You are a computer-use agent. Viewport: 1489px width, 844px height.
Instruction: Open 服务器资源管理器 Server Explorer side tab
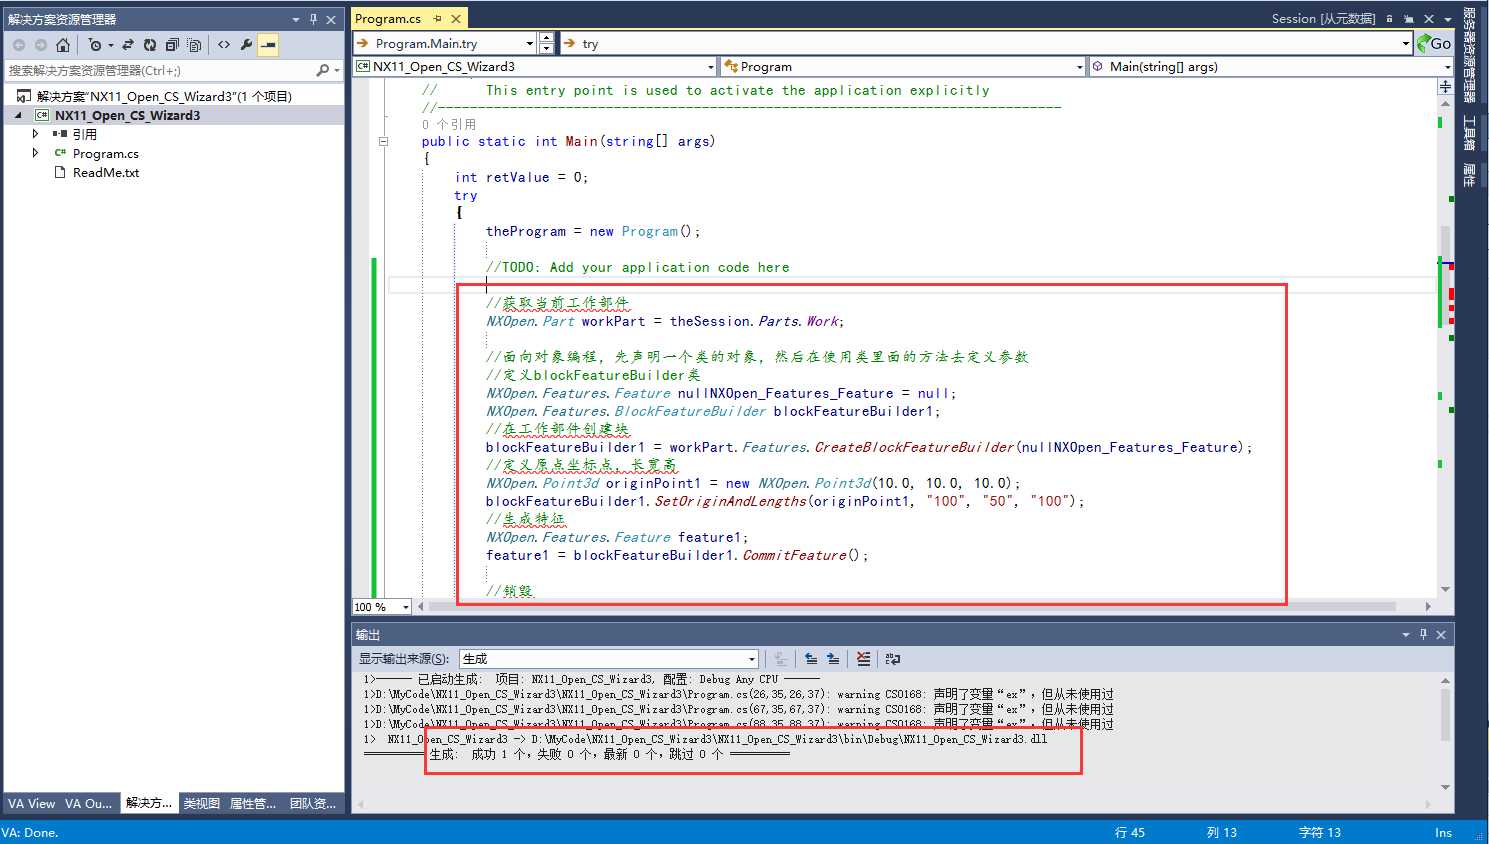point(1469,54)
